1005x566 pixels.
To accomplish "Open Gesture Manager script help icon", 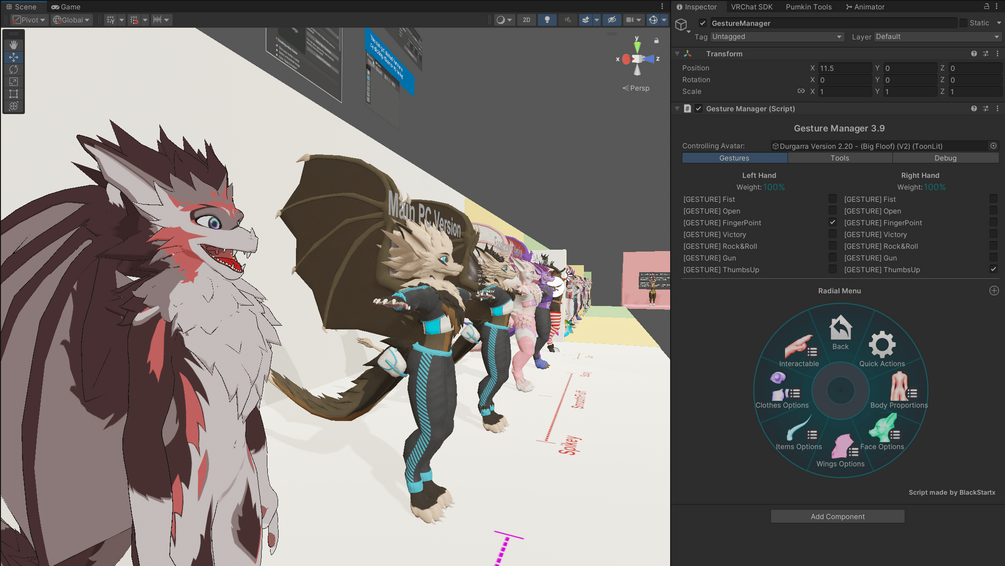I will [x=974, y=109].
